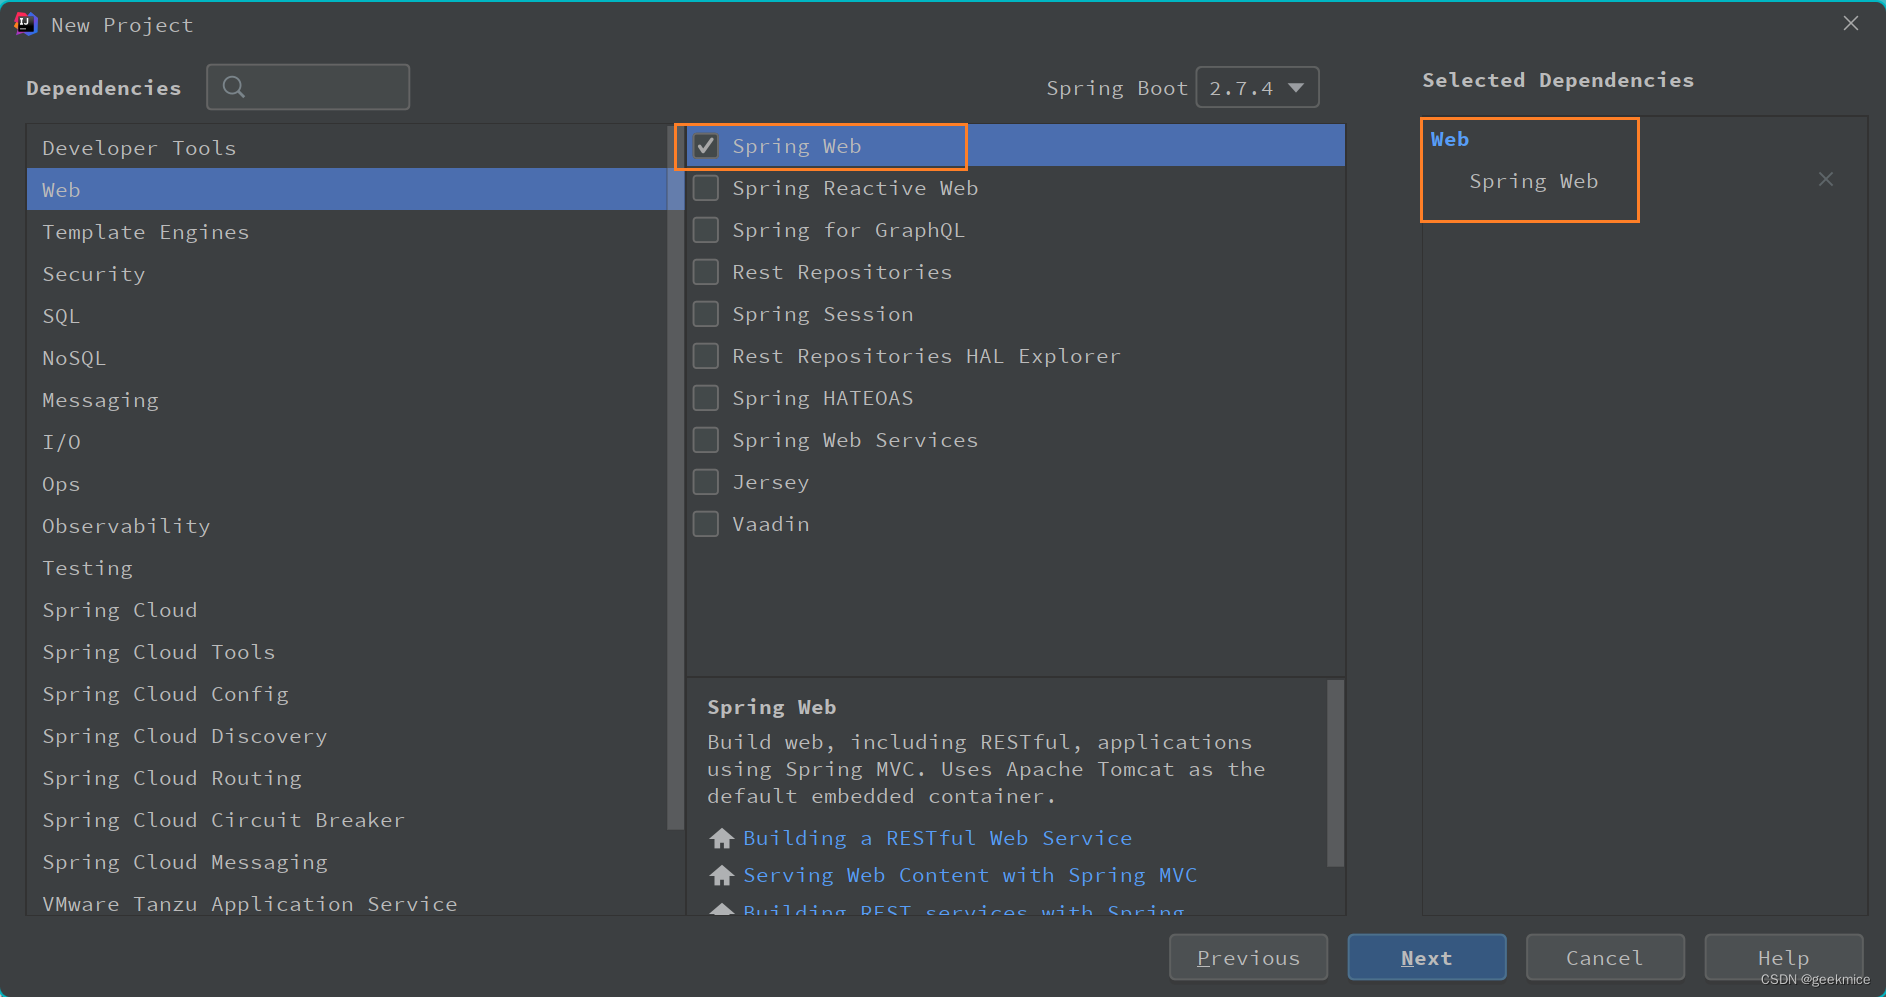Select the Developer Tools category
1886x997 pixels.
click(x=347, y=148)
